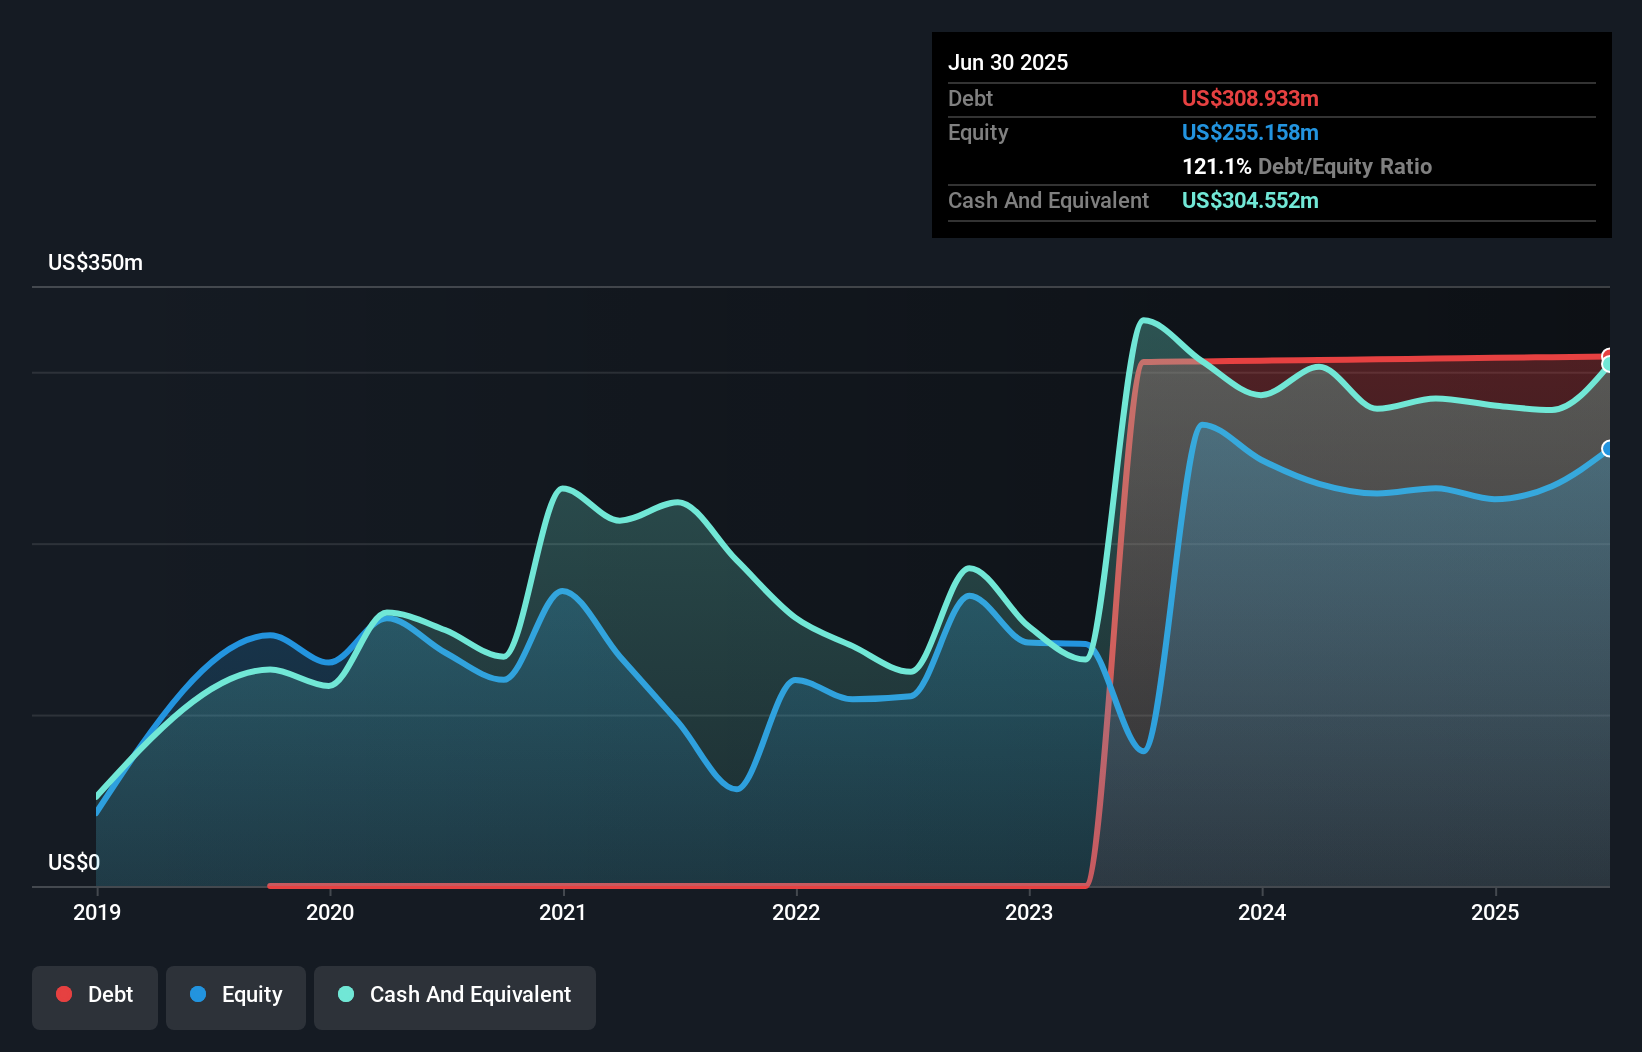The image size is (1642, 1052).
Task: Open the Jun 30 2025 tooltip header
Action: click(x=1008, y=62)
